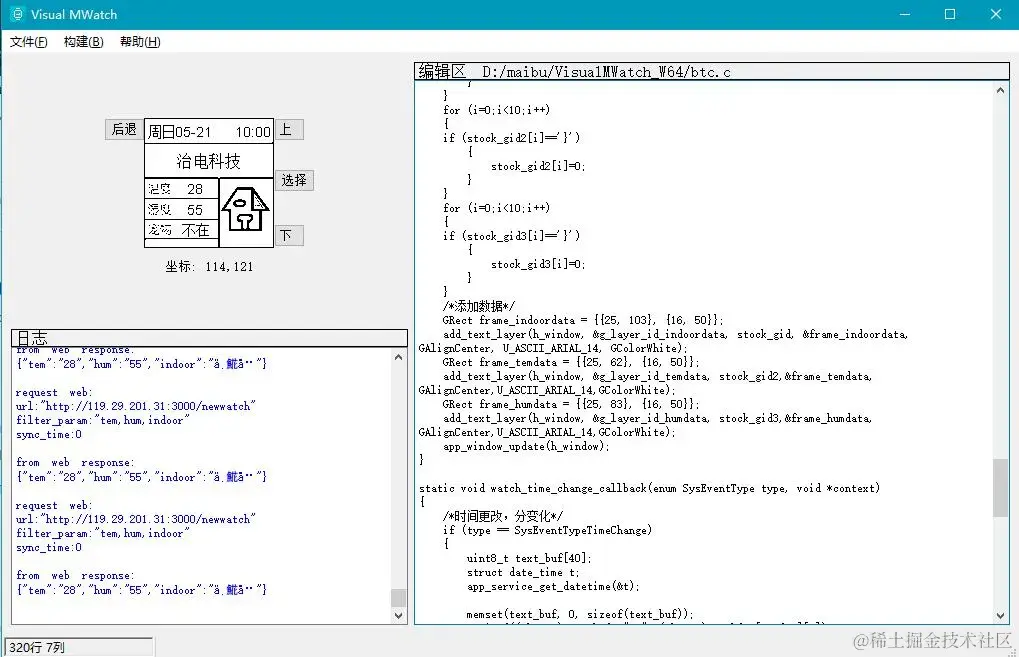Click the GRect frame_humdata code line
The height and width of the screenshot is (657, 1019).
pyautogui.click(x=571, y=404)
